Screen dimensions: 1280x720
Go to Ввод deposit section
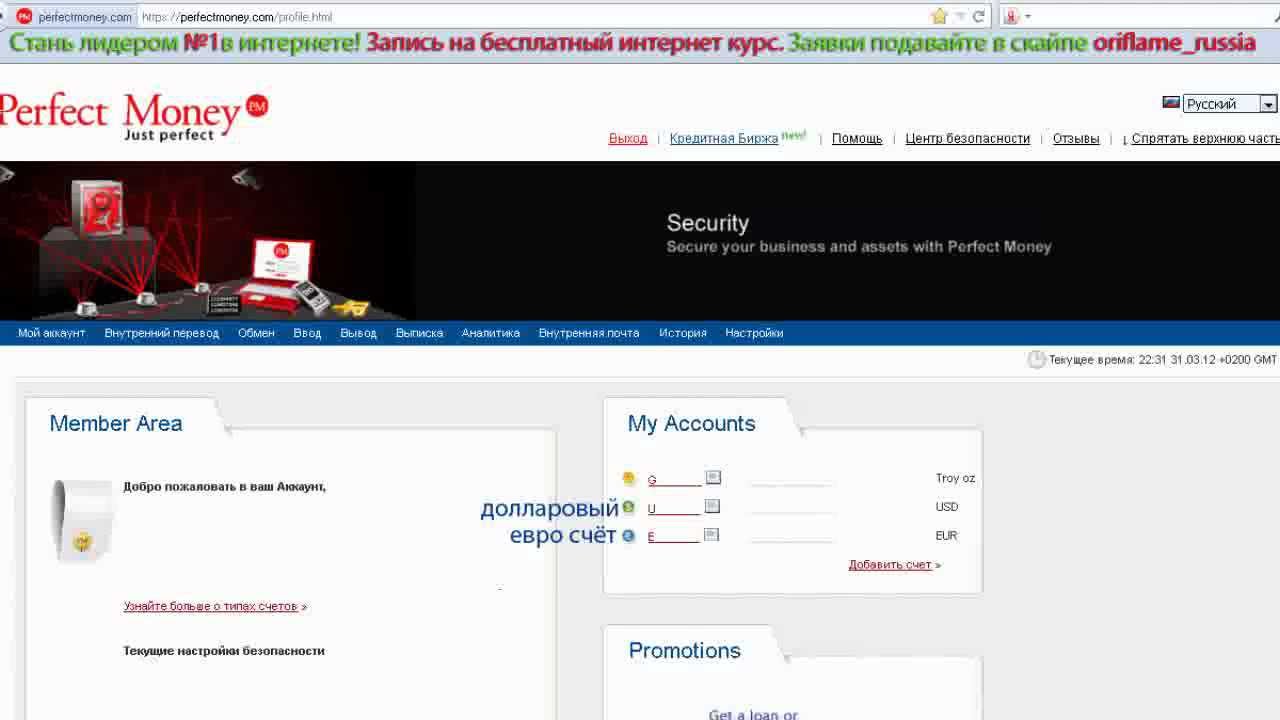[307, 333]
